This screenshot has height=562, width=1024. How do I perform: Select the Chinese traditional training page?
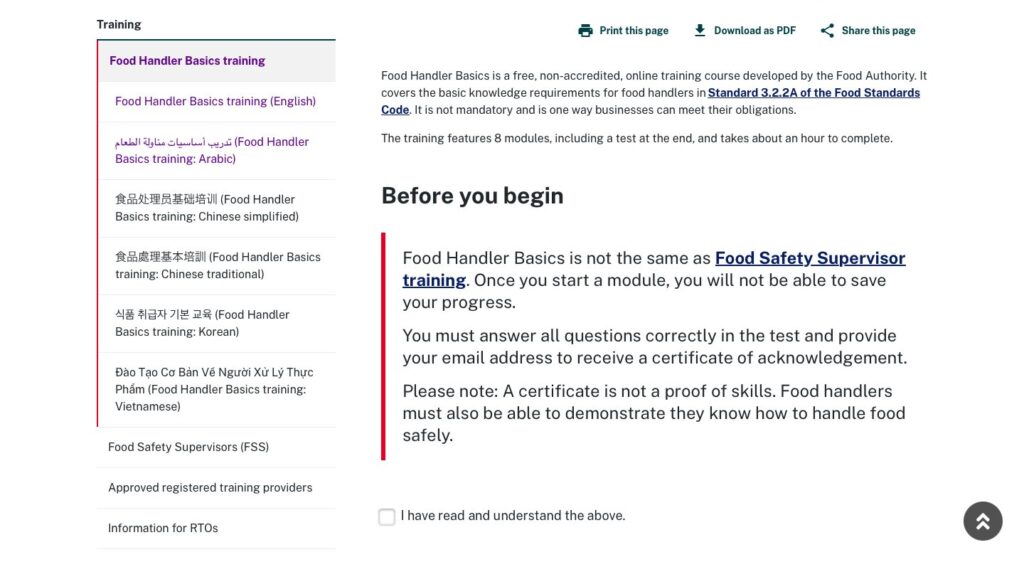pyautogui.click(x=217, y=265)
